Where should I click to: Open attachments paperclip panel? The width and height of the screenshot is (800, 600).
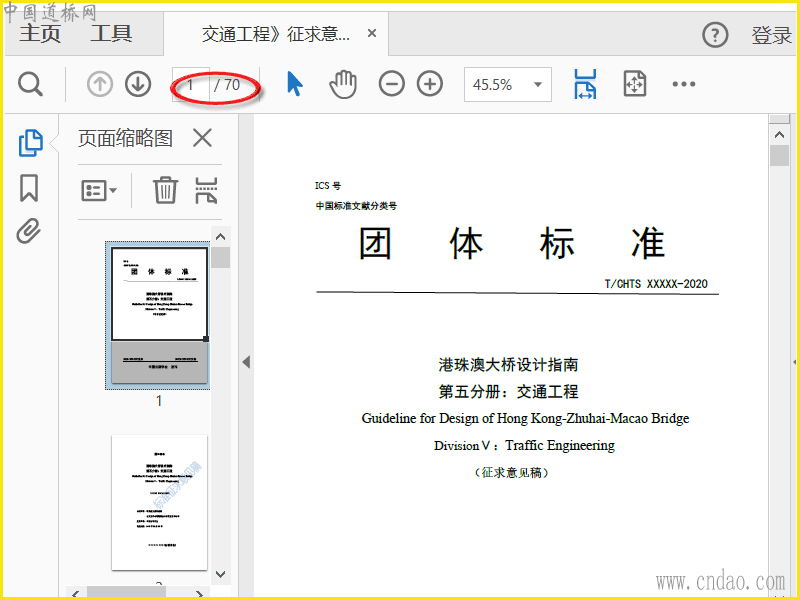click(x=29, y=231)
